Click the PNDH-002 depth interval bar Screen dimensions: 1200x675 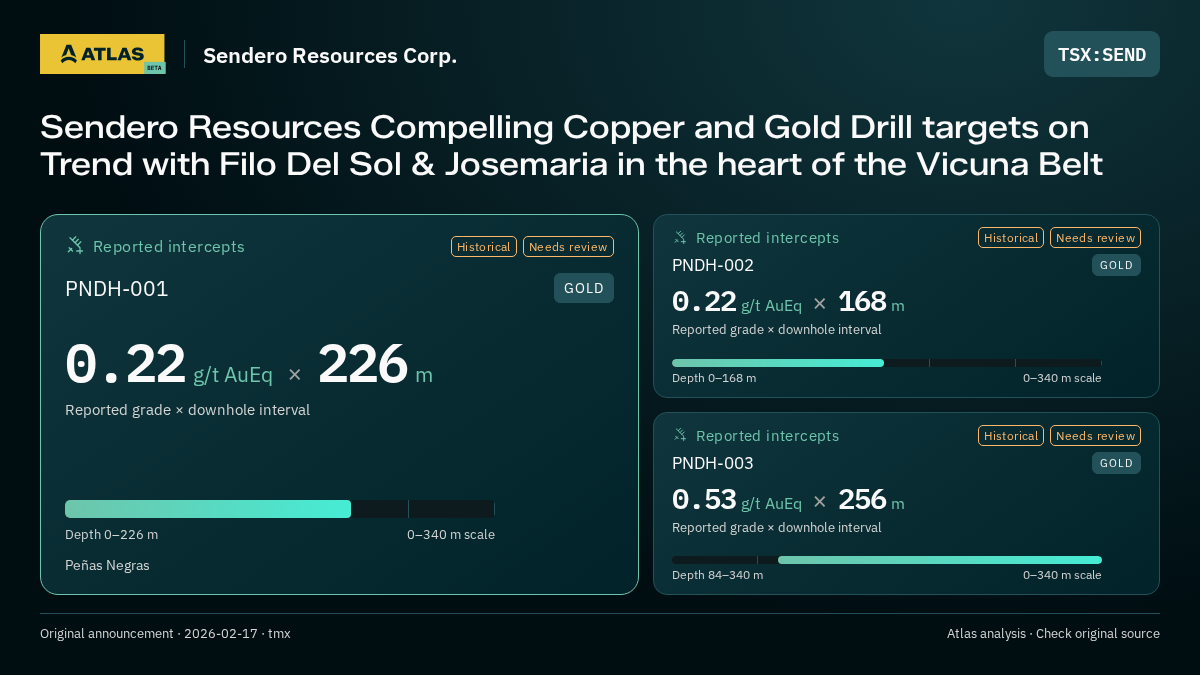887,363
